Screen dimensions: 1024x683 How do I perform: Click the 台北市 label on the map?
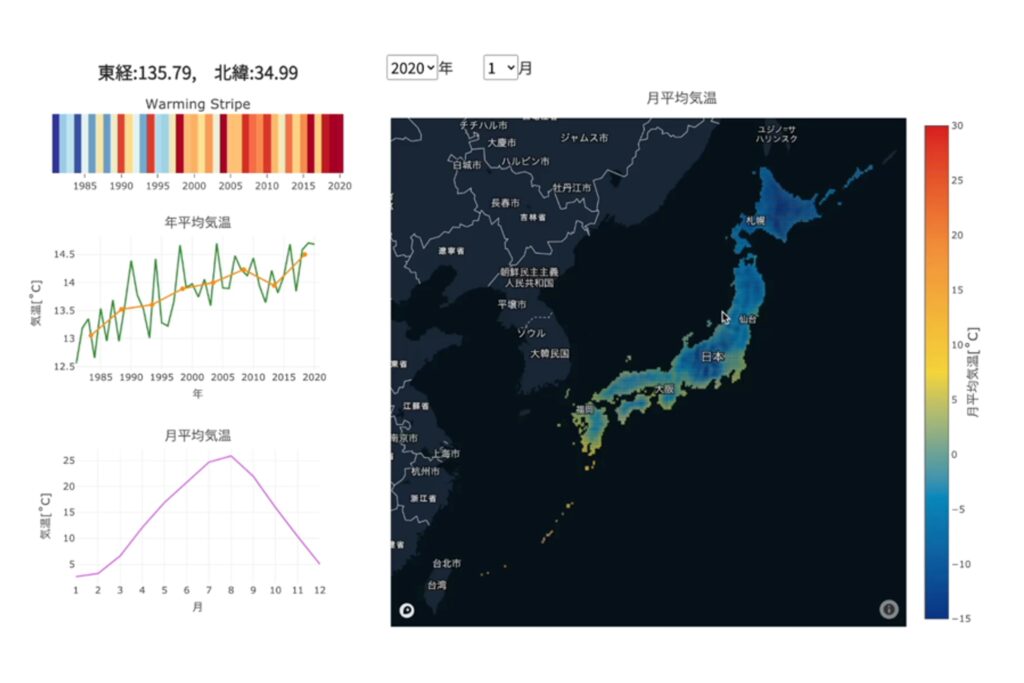click(447, 563)
